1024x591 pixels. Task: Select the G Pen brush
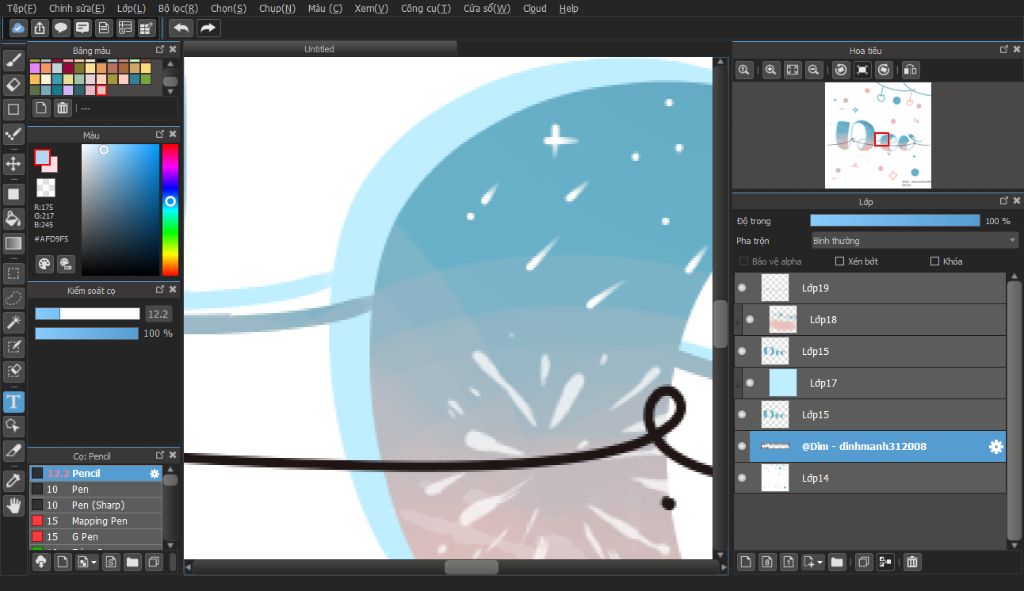96,536
